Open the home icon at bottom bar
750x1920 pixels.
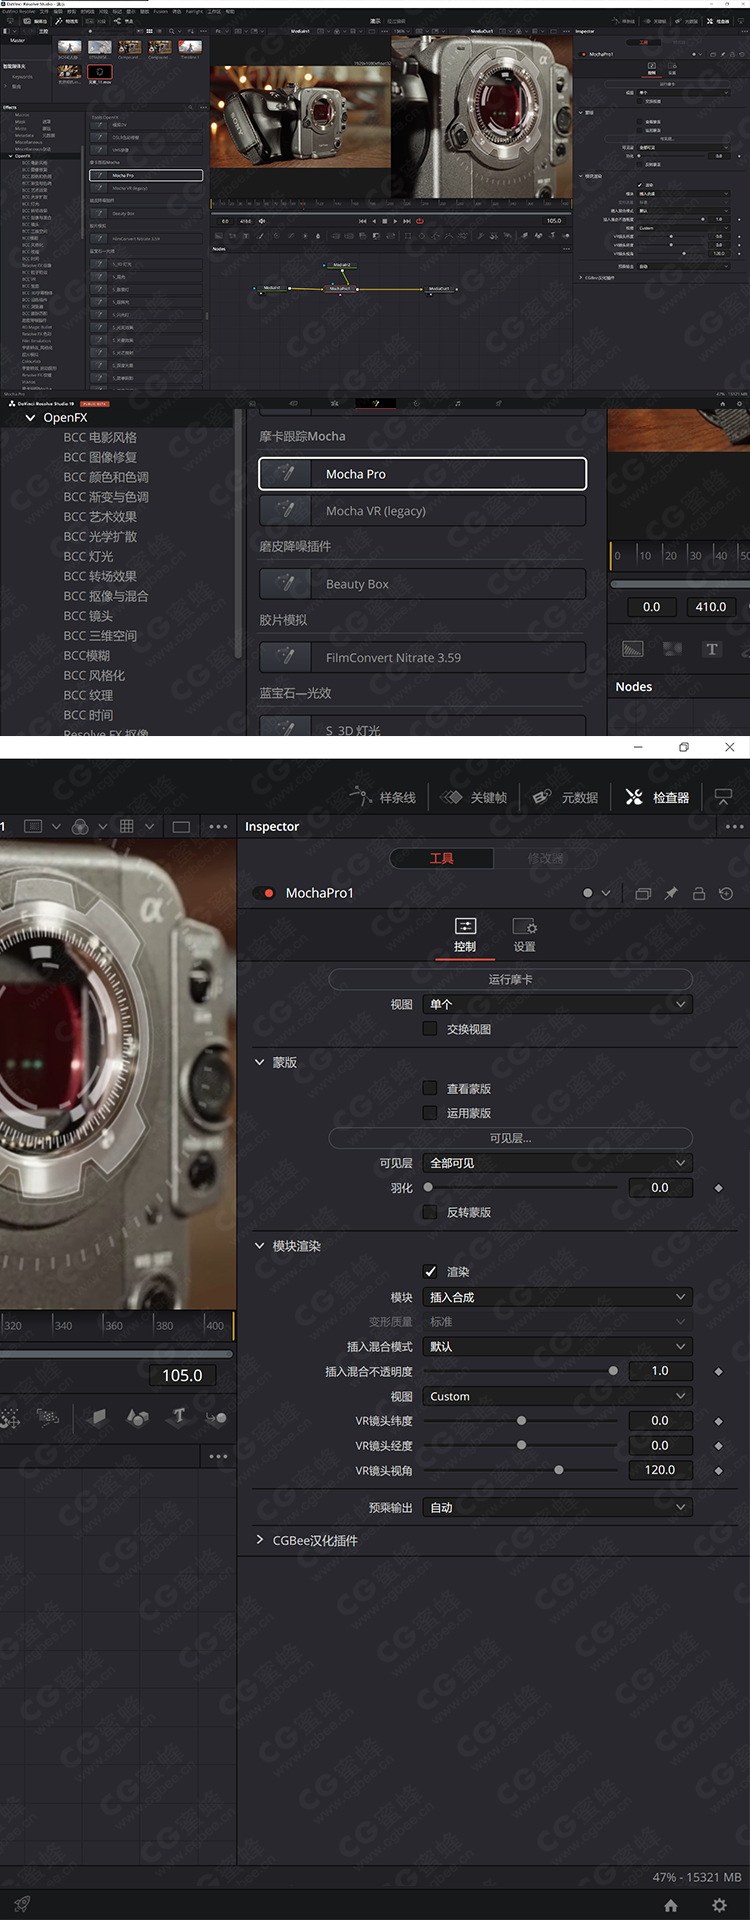(x=671, y=1905)
